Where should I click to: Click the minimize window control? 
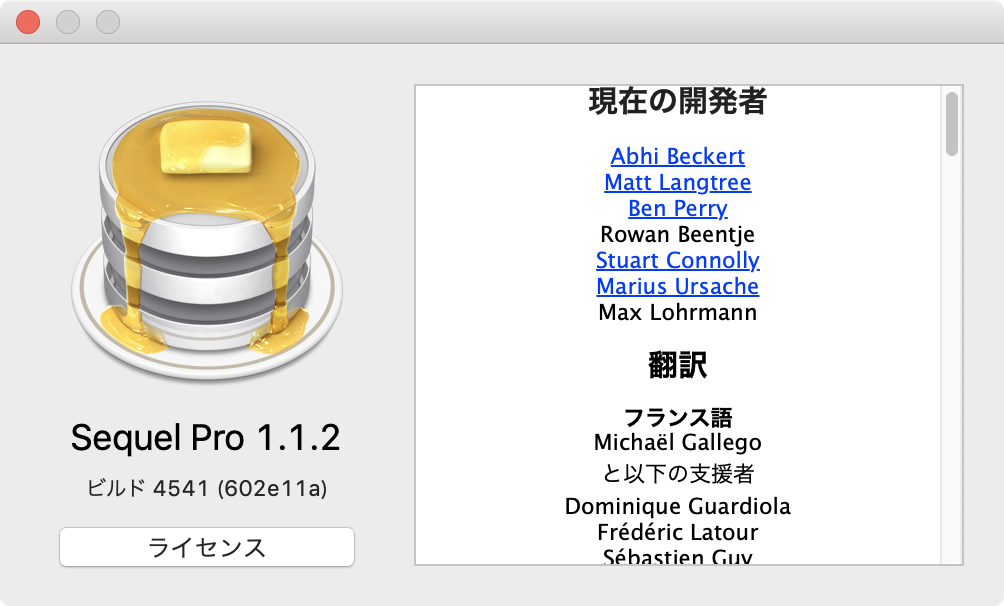tap(68, 20)
